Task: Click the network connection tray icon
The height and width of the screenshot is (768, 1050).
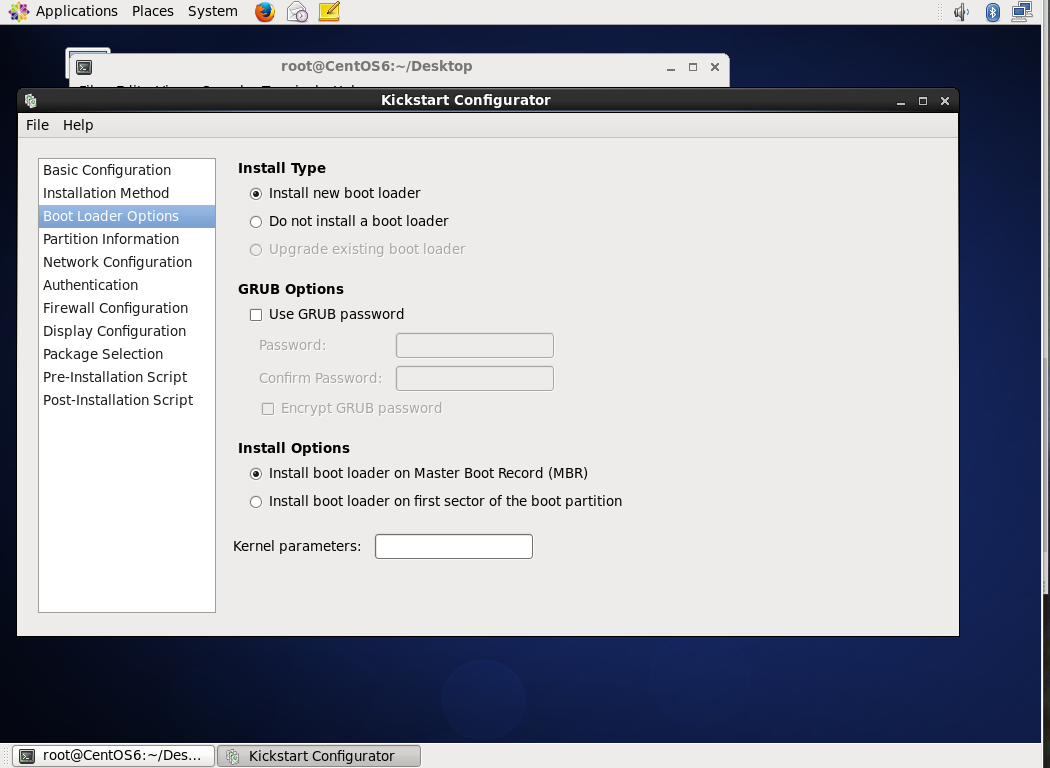Action: coord(1022,11)
